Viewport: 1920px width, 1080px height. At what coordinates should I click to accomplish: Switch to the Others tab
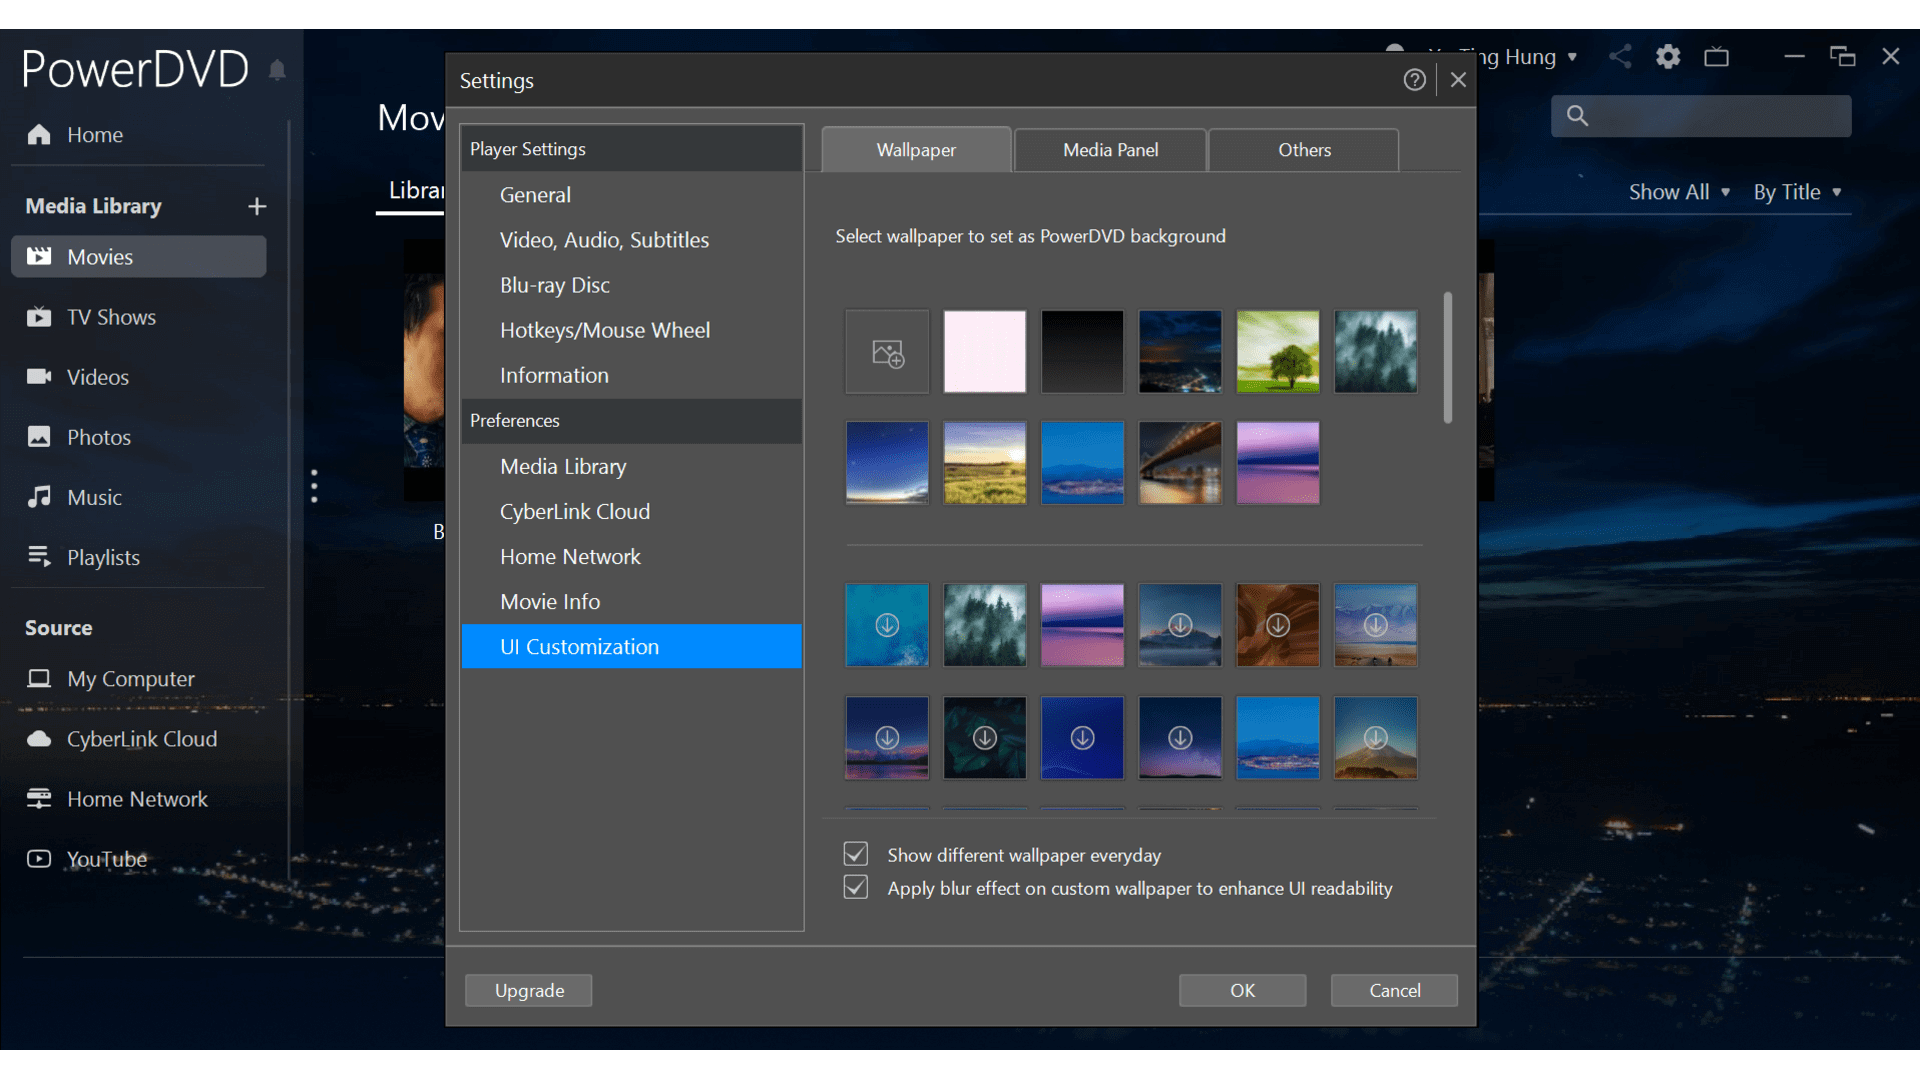[1304, 150]
